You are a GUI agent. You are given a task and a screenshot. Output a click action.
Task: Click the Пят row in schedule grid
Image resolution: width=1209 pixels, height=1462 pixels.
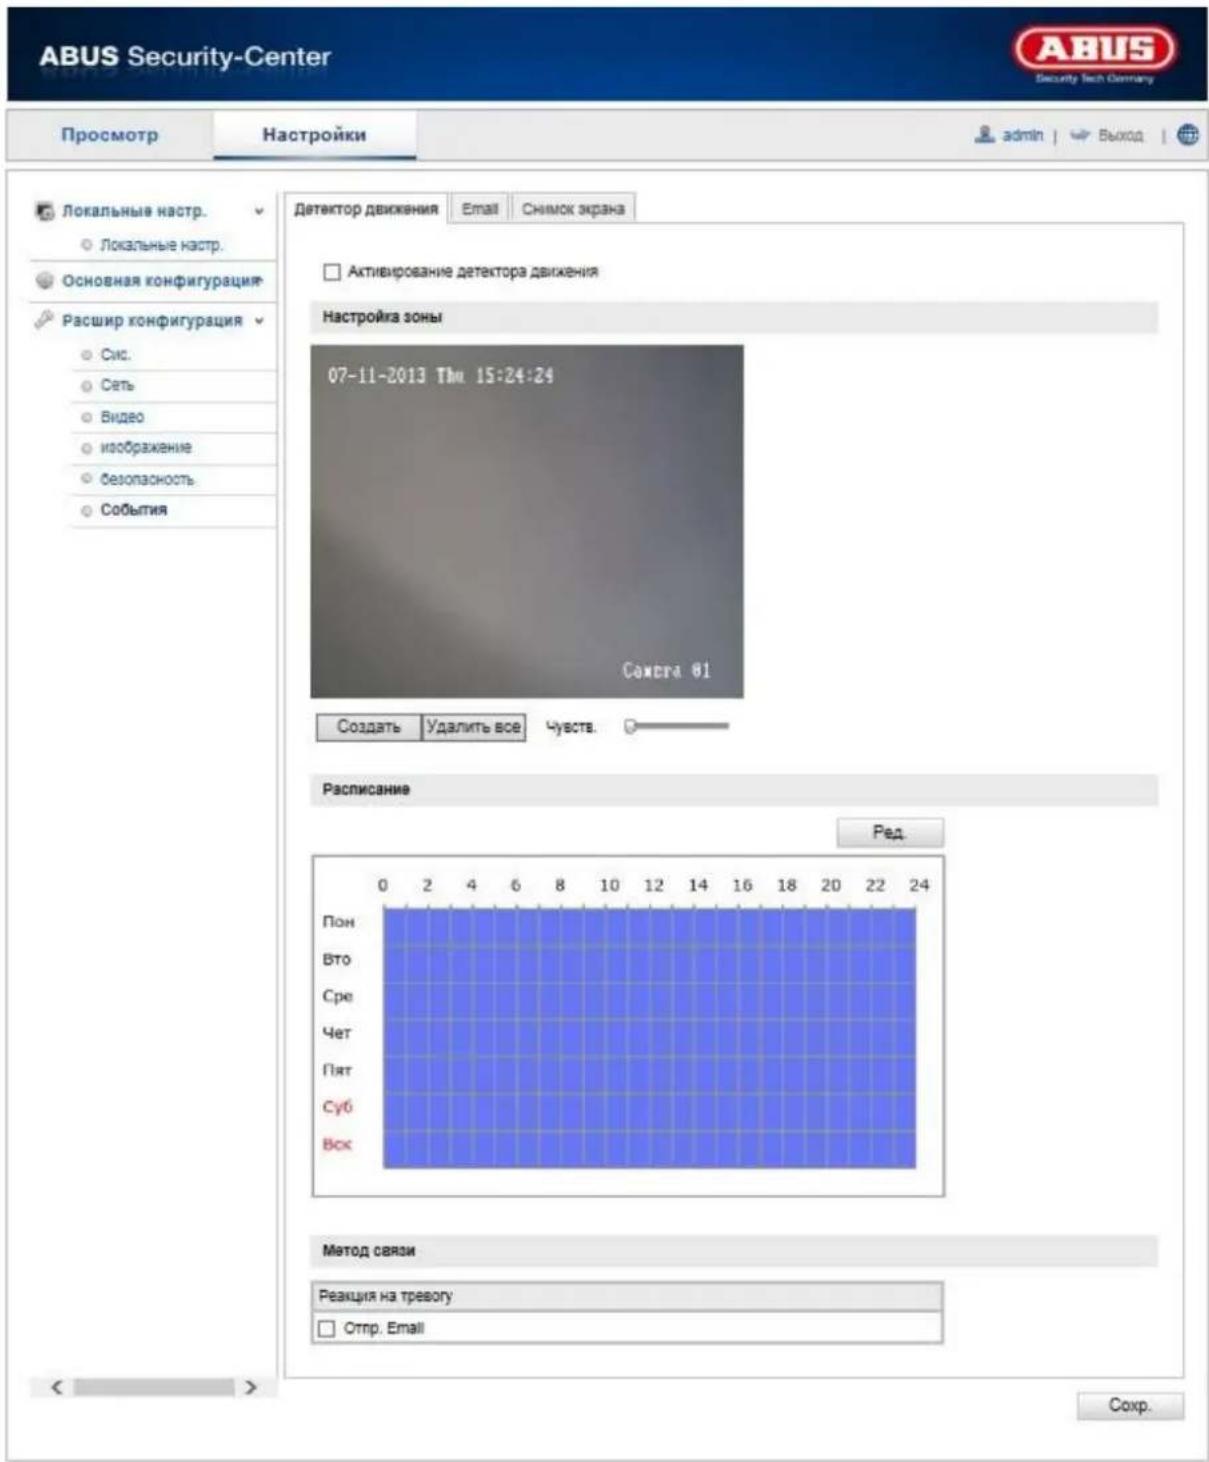[x=649, y=1075]
